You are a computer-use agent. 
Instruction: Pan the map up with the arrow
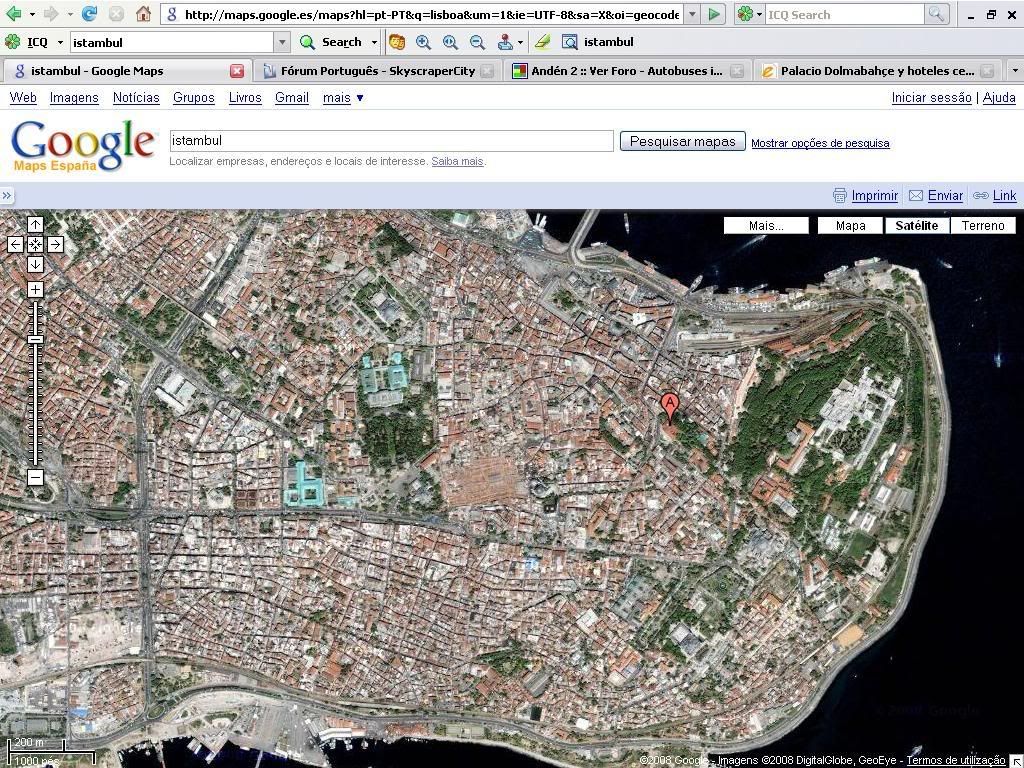tap(35, 224)
